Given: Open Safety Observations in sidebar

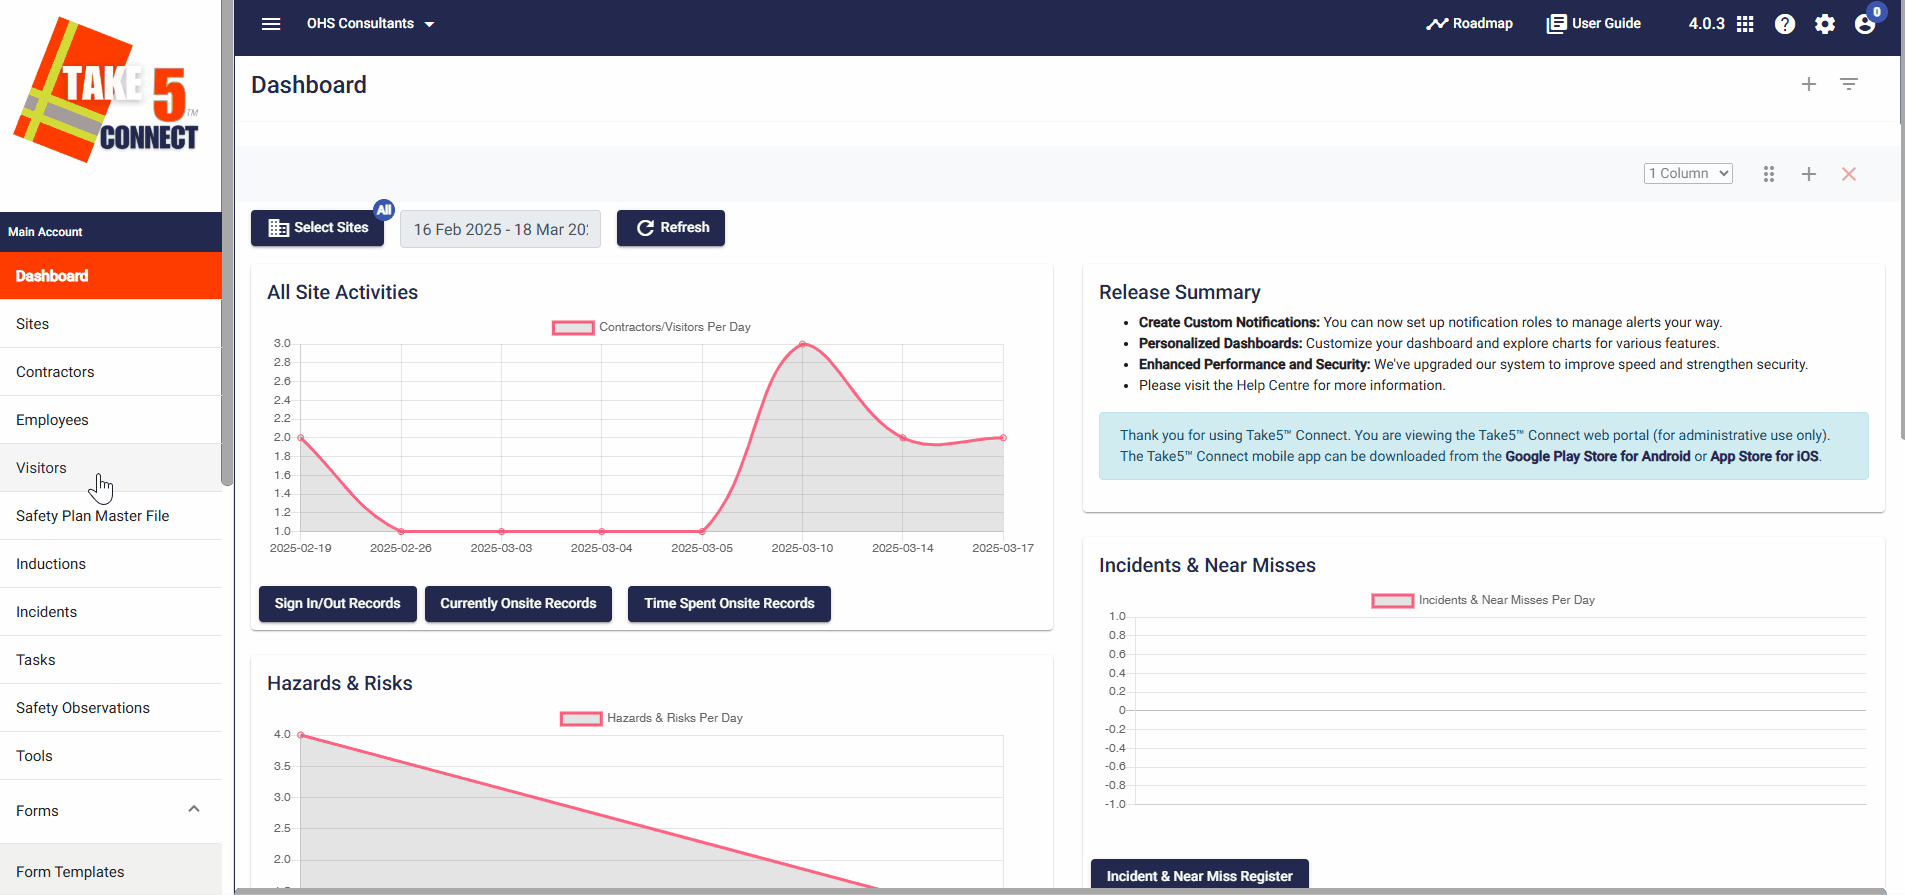Looking at the screenshot, I should 111,708.
